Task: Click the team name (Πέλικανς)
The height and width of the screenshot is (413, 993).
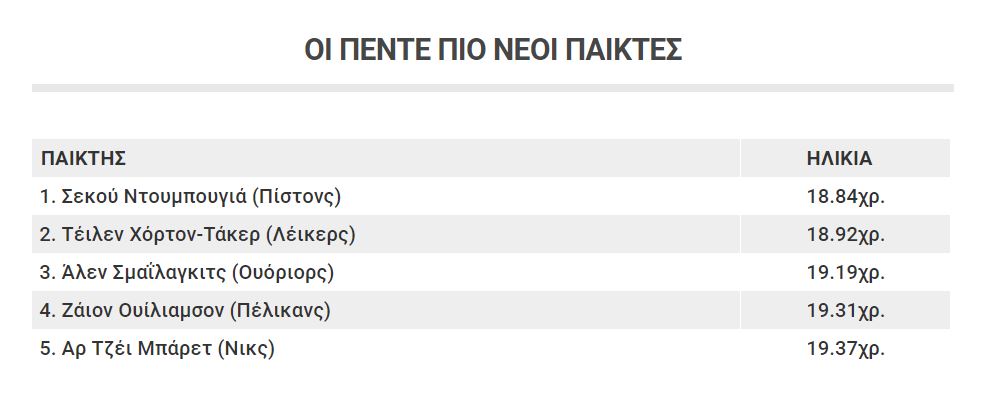Action: click(x=280, y=311)
